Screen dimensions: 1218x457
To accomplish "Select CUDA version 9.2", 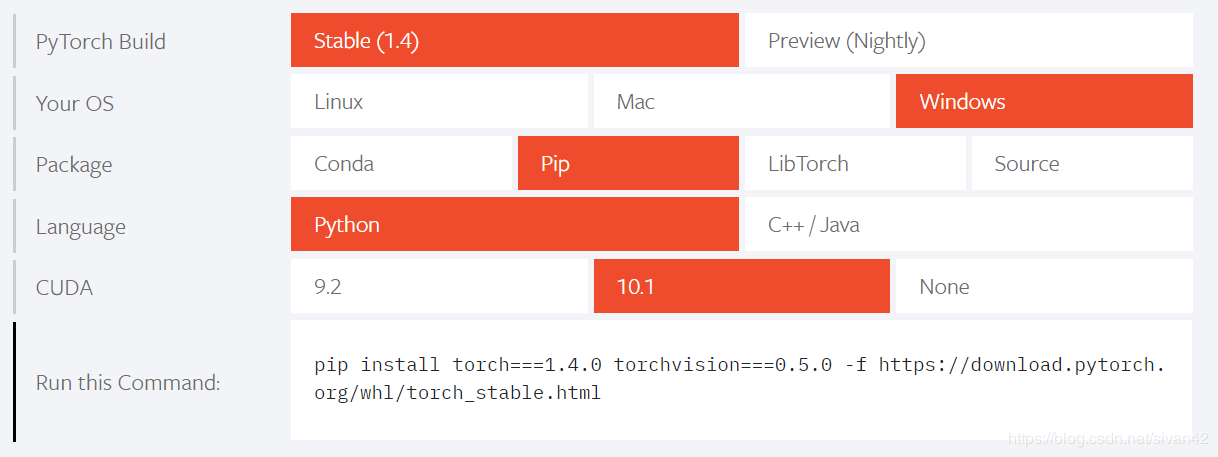I will tap(439, 287).
